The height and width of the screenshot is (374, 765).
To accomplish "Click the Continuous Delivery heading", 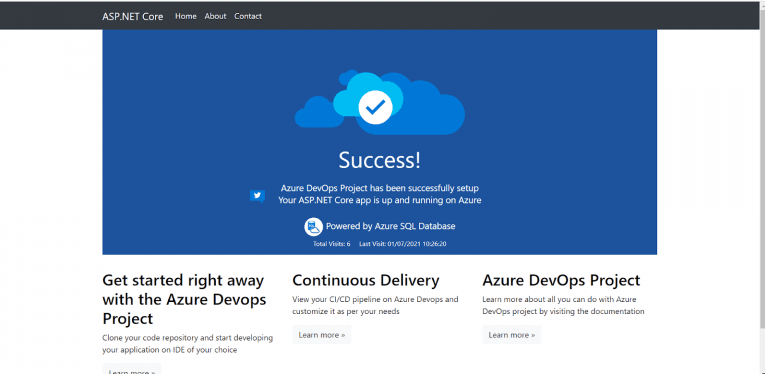I will 366,280.
